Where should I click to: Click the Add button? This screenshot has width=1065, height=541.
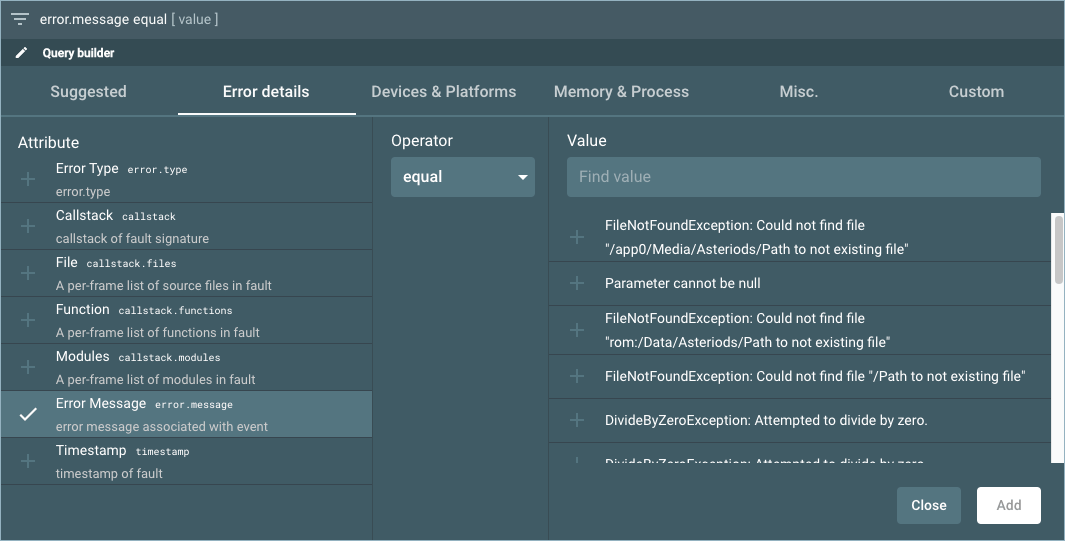pos(1008,505)
